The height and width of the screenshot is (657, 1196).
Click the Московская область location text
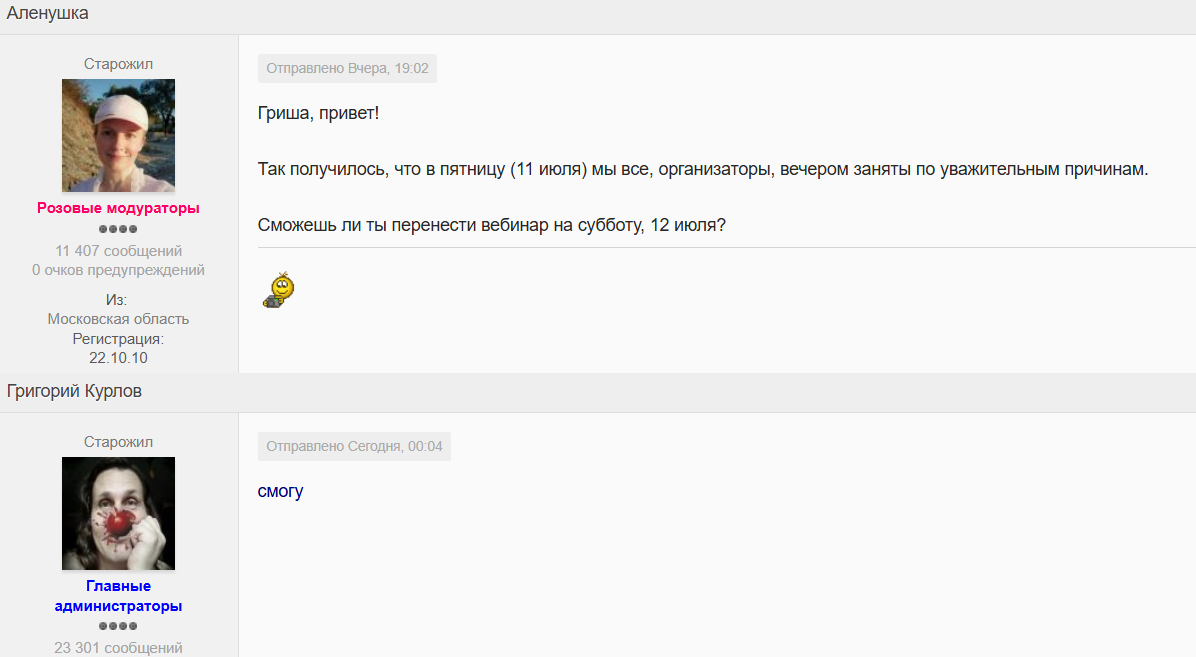(118, 319)
